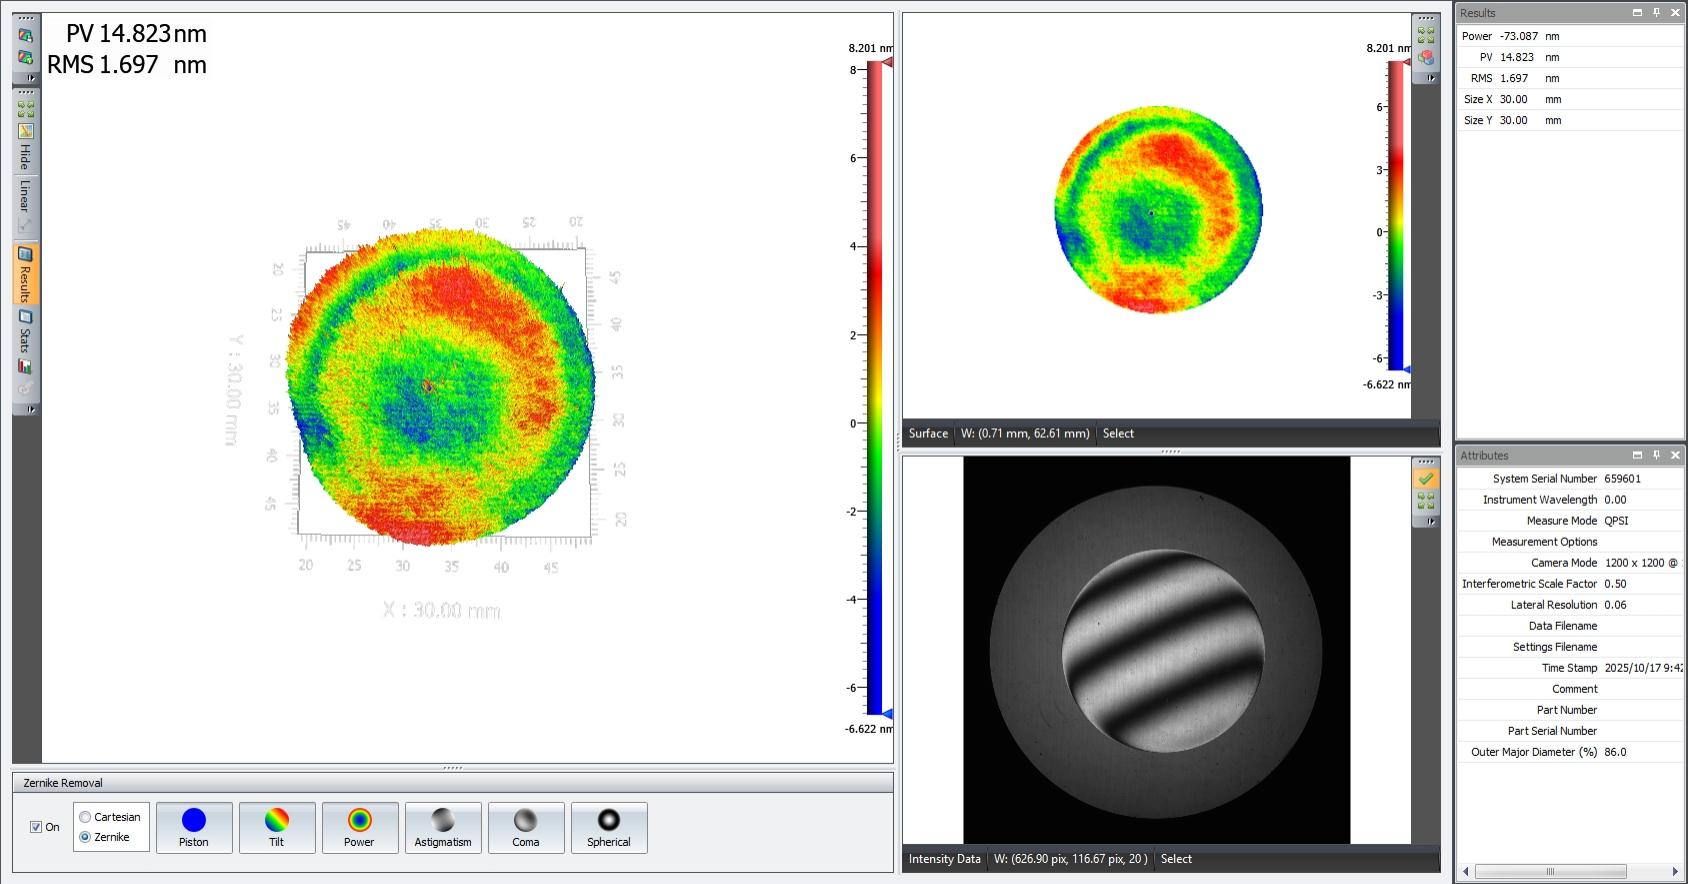This screenshot has height=884, width=1688.
Task: Toggle the Zernike Removal On checkbox
Action: tap(36, 827)
